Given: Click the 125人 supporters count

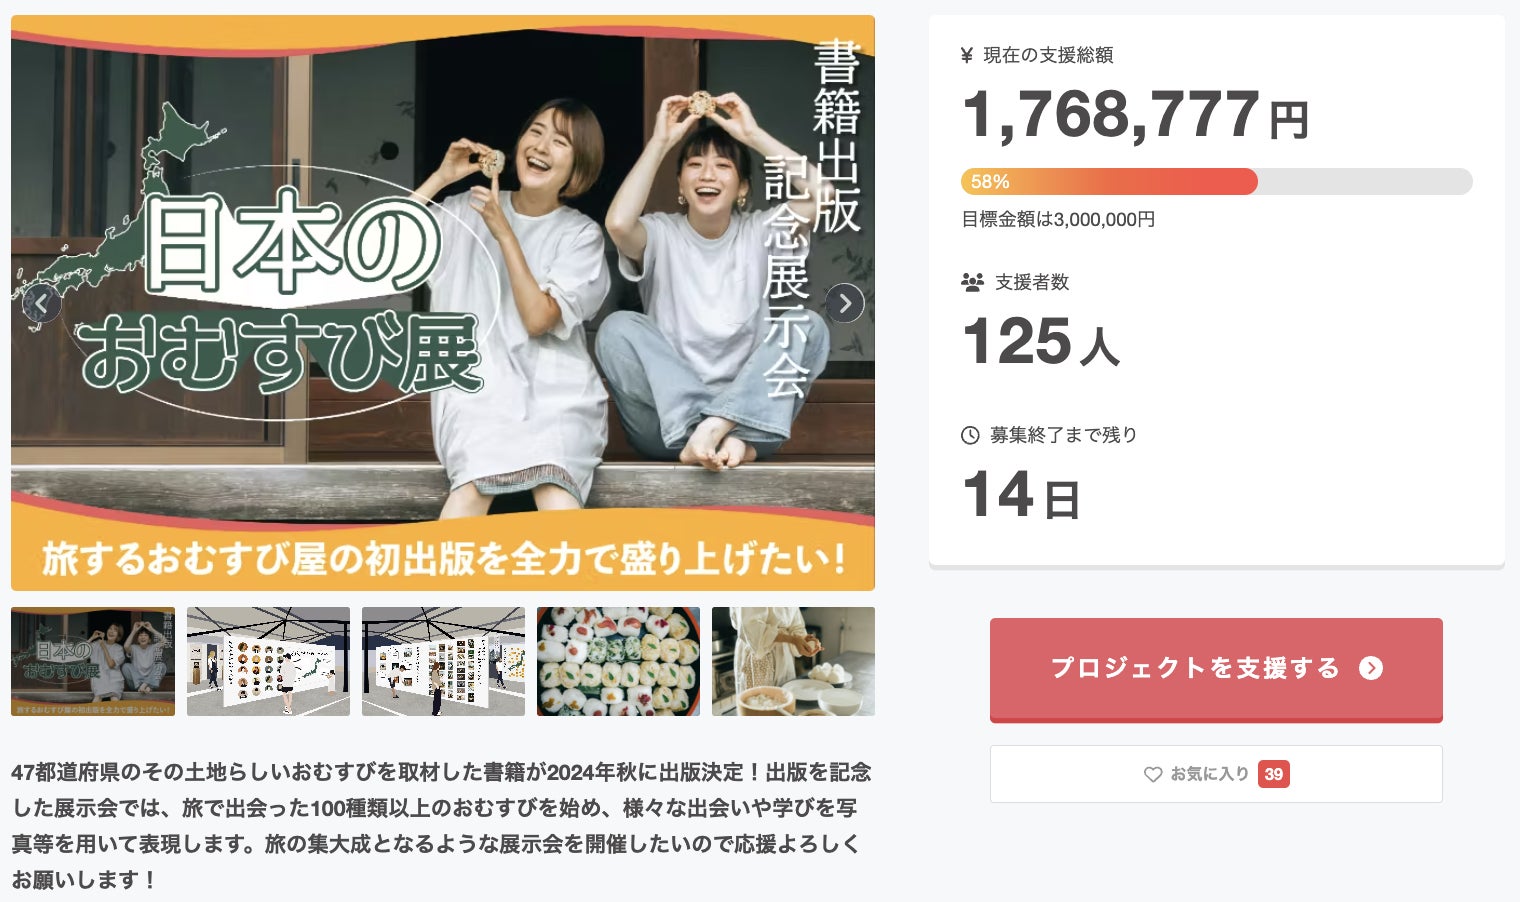Looking at the screenshot, I should [1040, 342].
